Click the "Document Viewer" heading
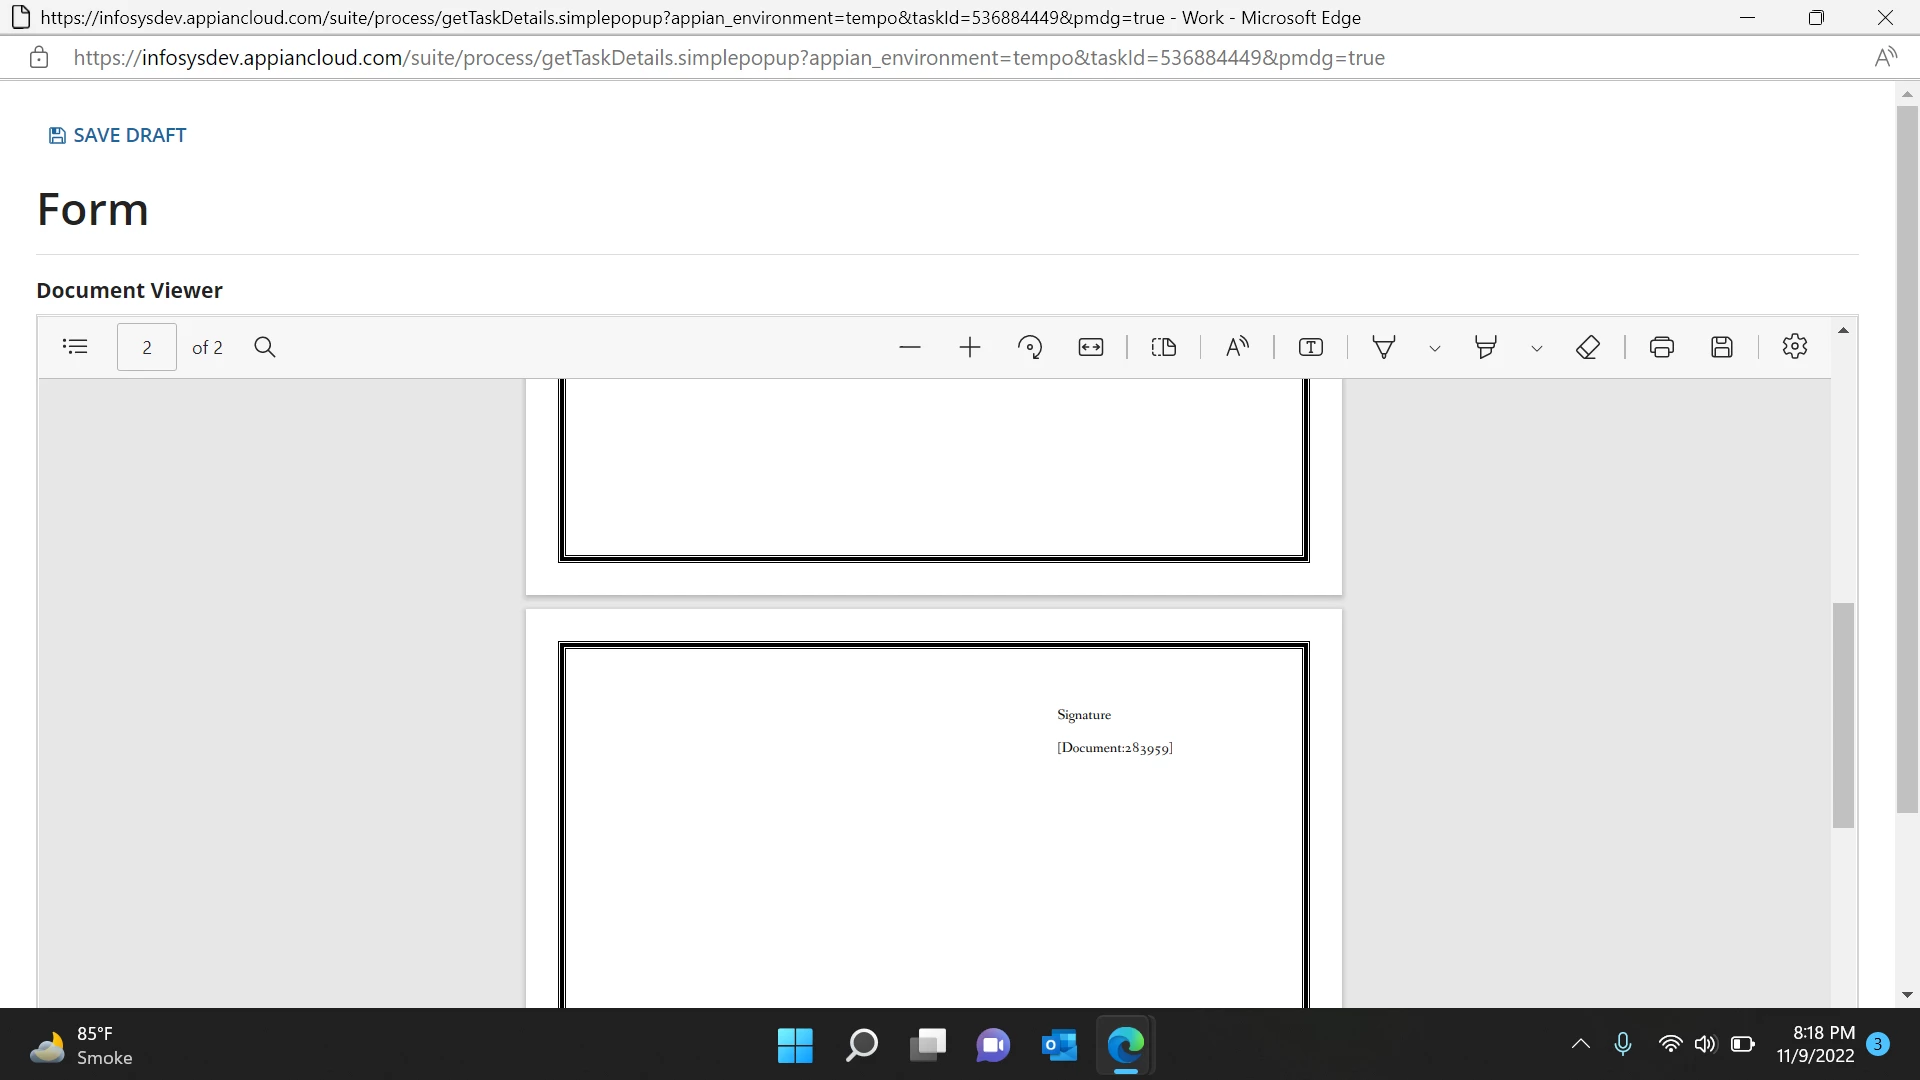This screenshot has height=1080, width=1920. click(x=130, y=290)
